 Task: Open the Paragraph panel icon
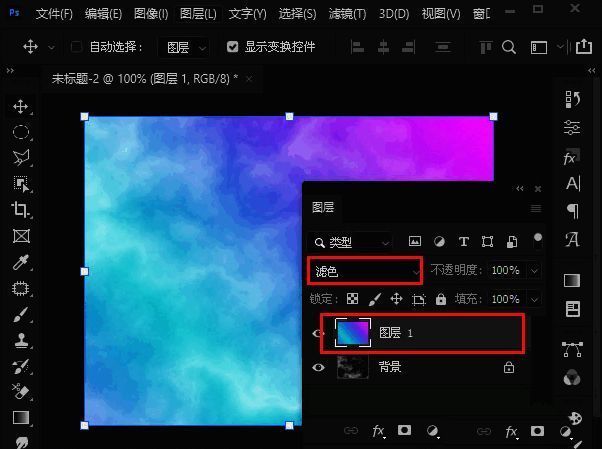pos(573,211)
